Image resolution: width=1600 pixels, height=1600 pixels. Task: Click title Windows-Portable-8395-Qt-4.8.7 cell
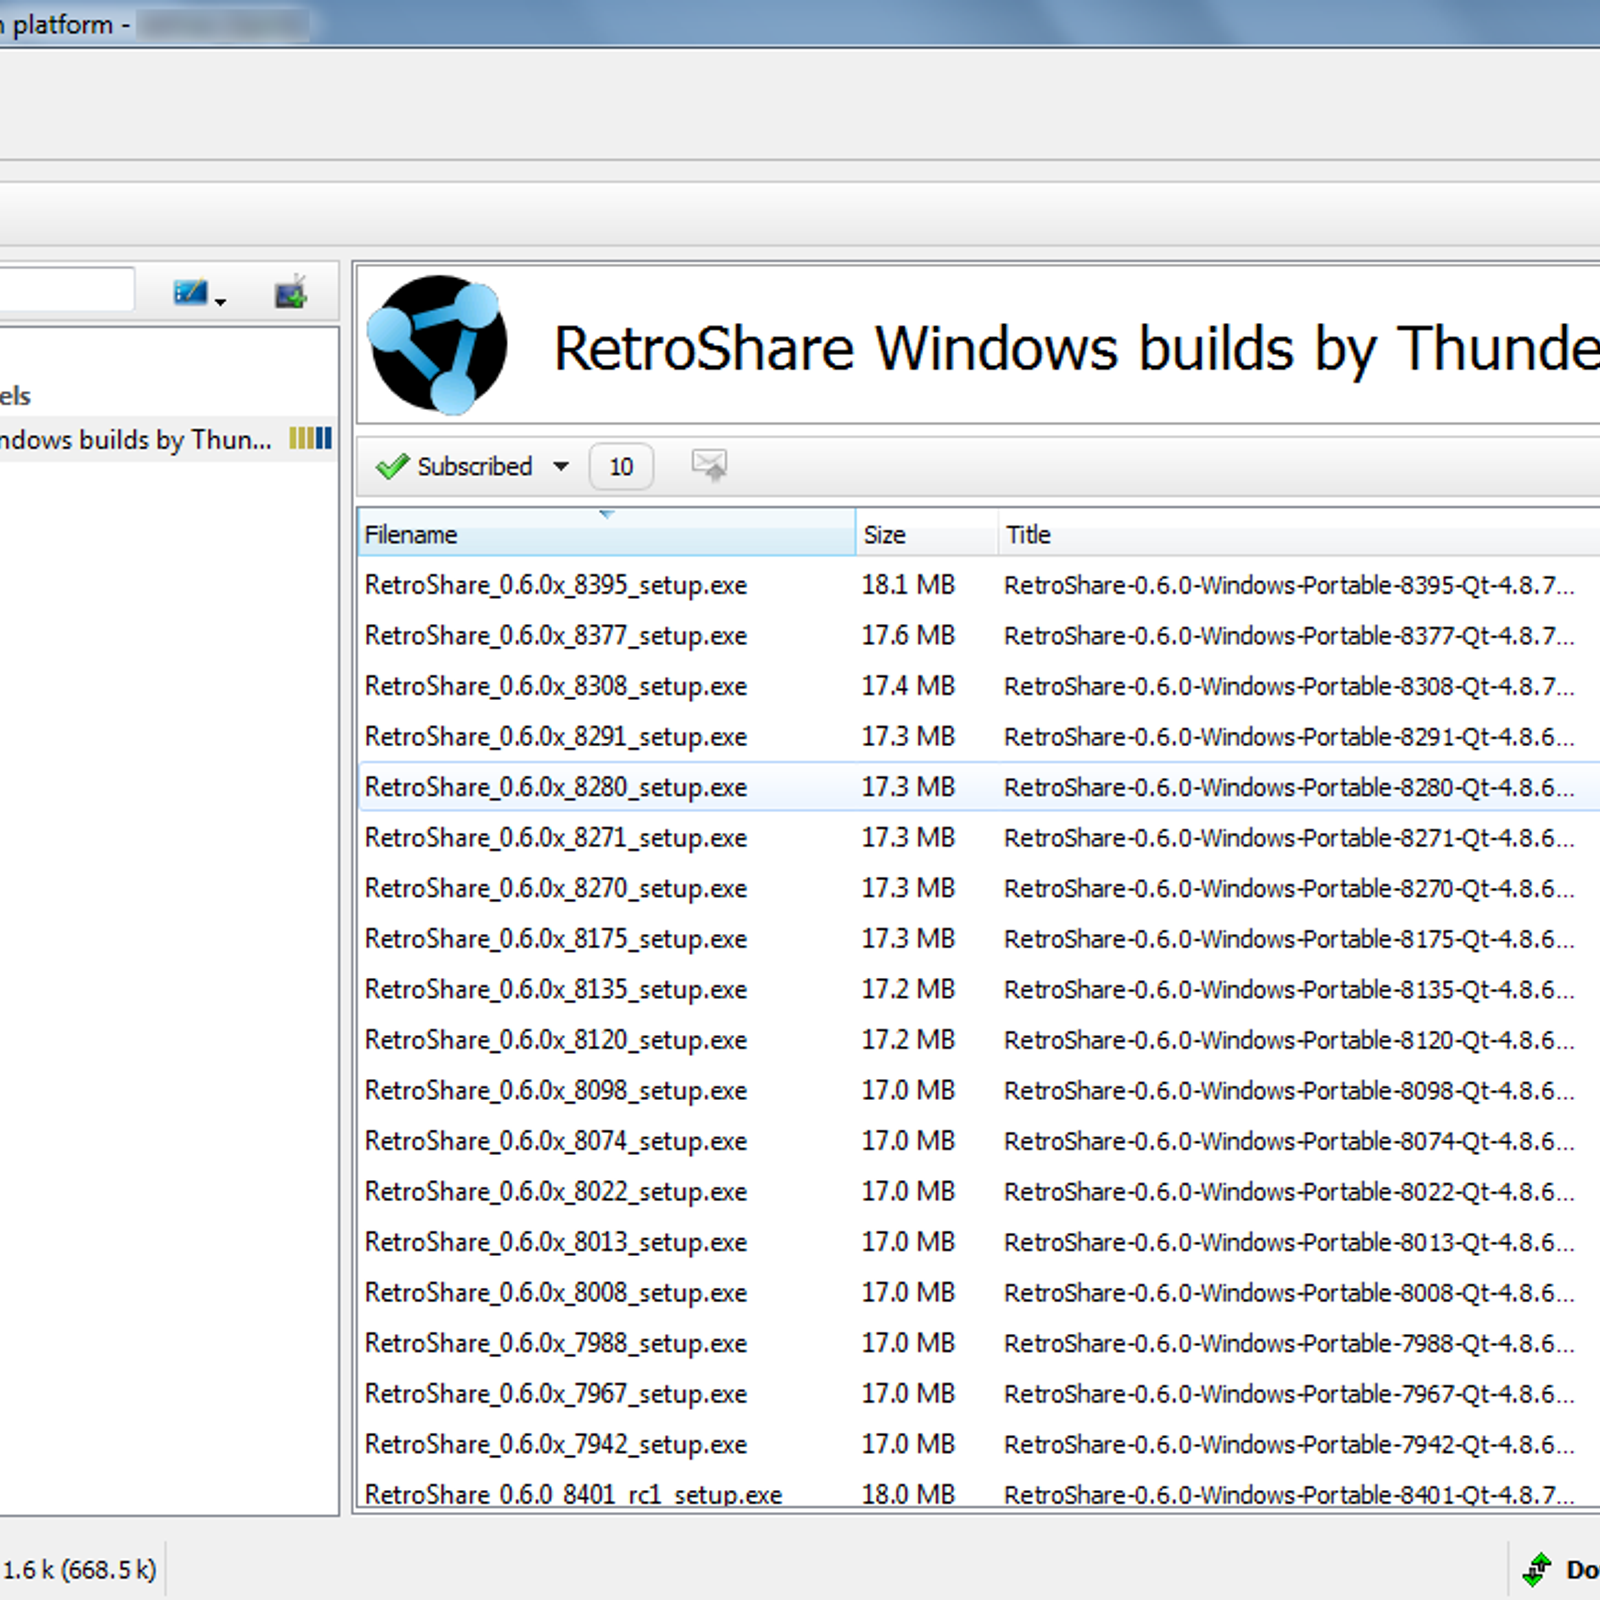click(1289, 585)
